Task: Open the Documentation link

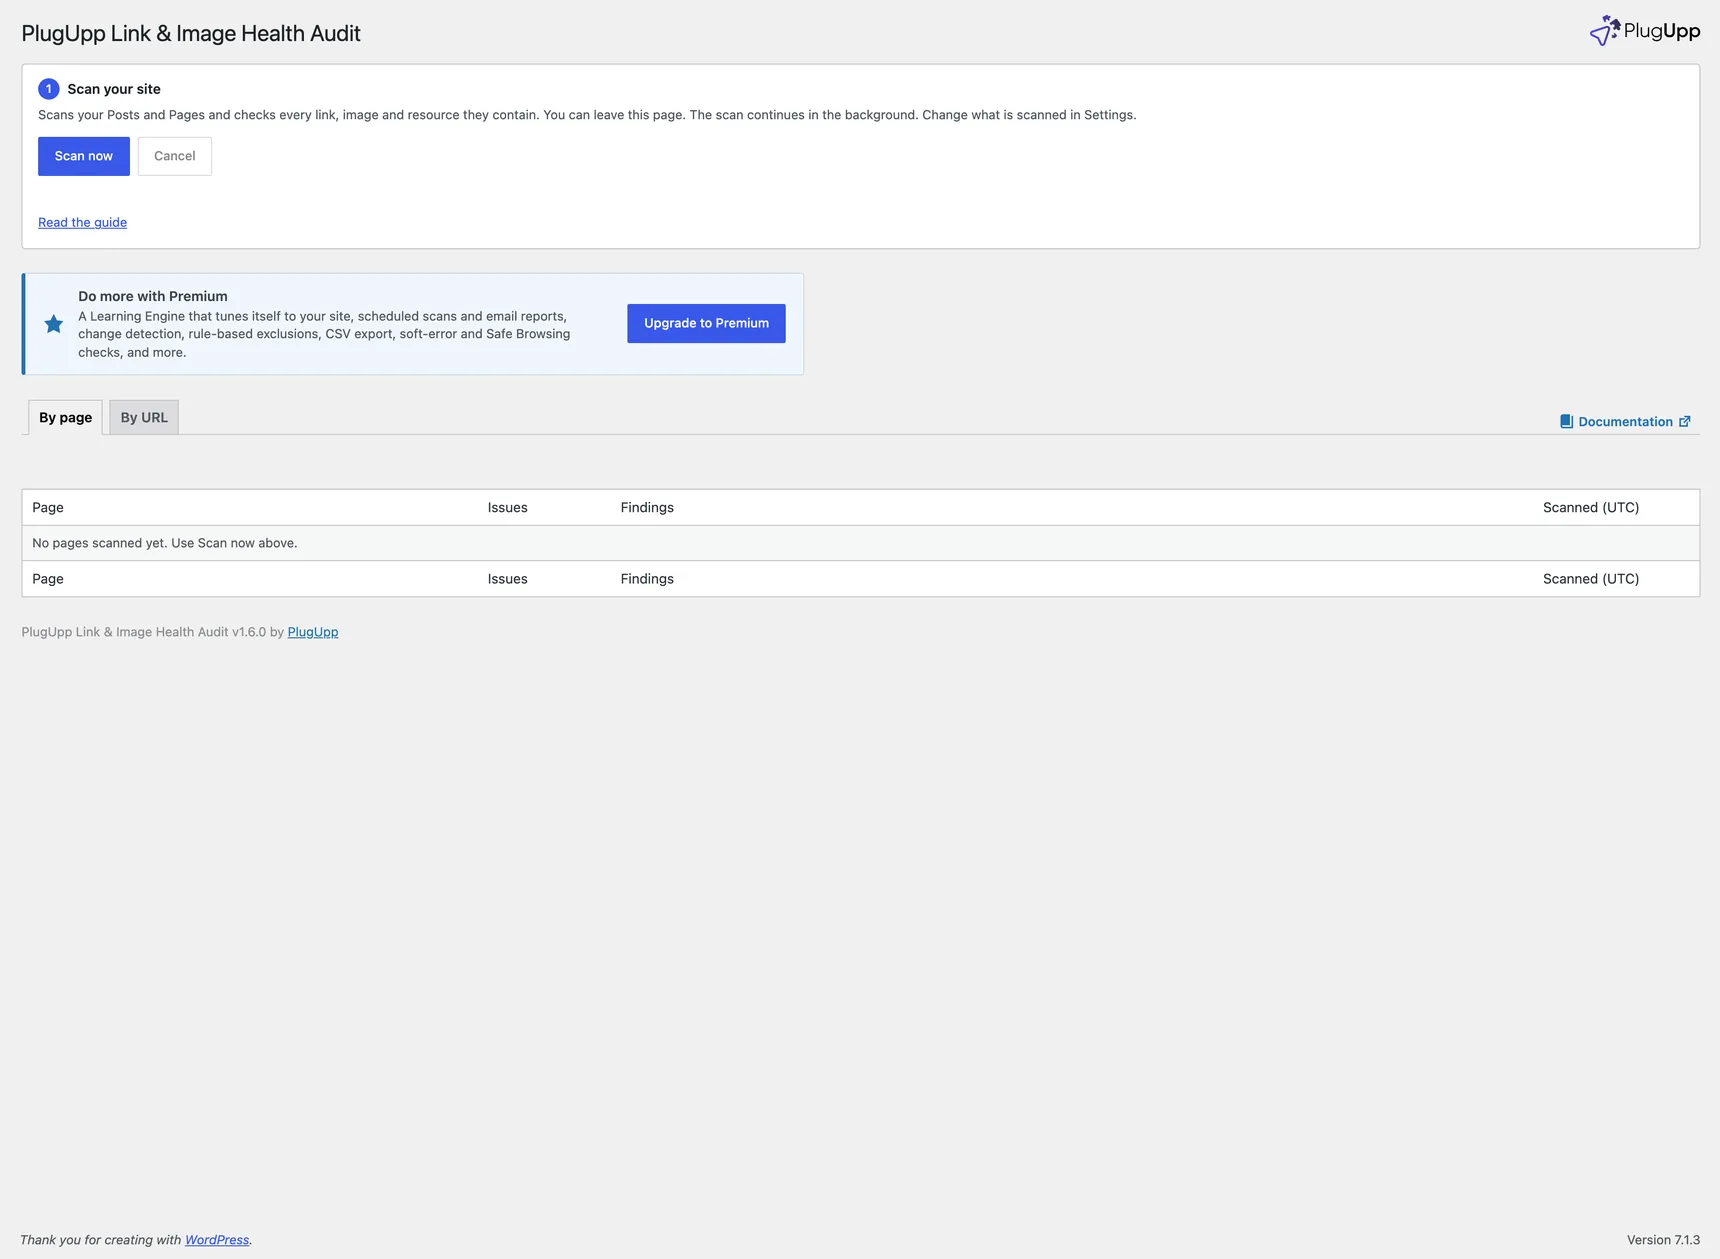Action: tap(1625, 422)
